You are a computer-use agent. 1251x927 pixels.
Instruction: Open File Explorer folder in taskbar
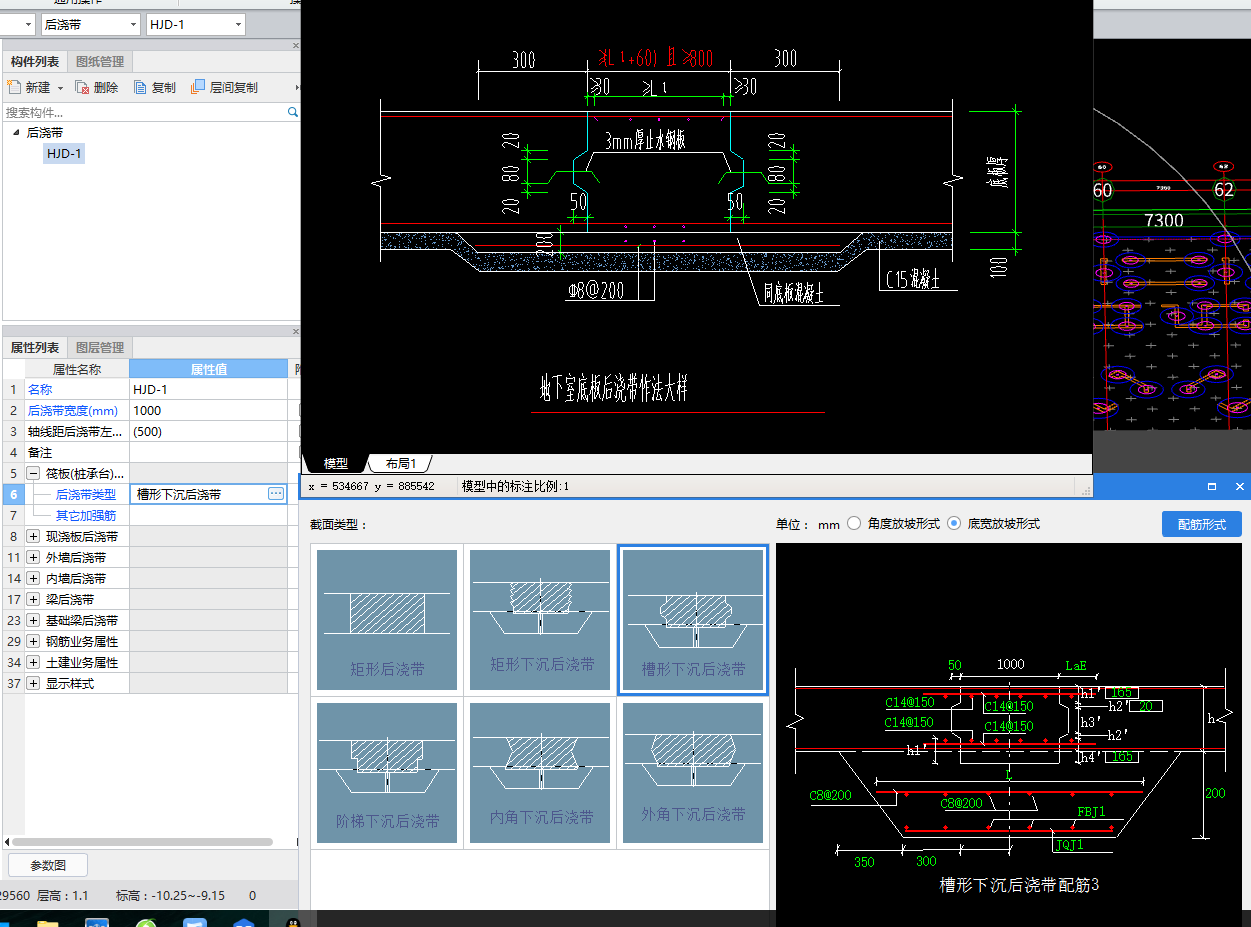point(49,922)
